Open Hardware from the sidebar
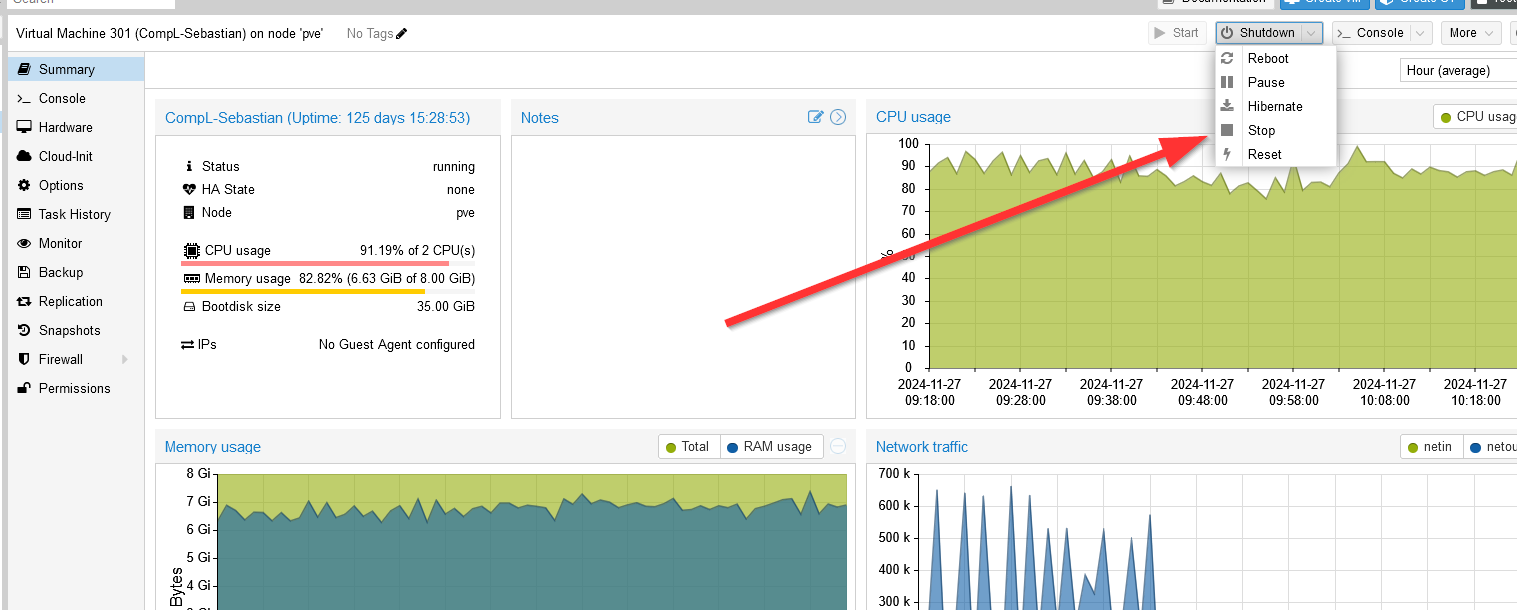 (65, 127)
